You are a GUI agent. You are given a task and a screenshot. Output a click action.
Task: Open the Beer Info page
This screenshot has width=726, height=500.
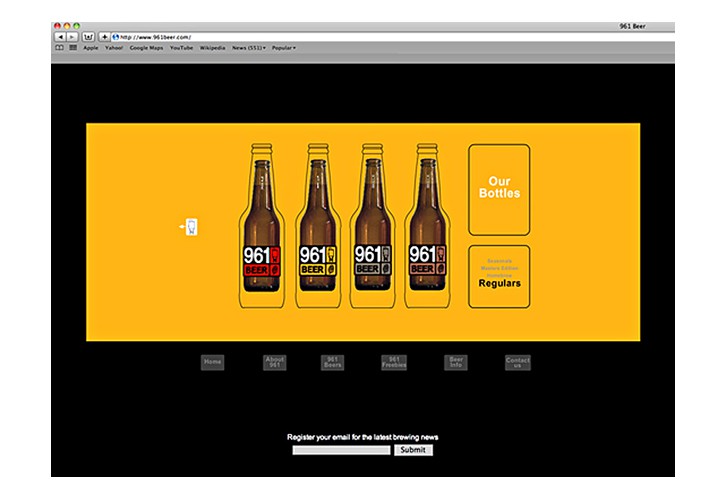click(456, 362)
